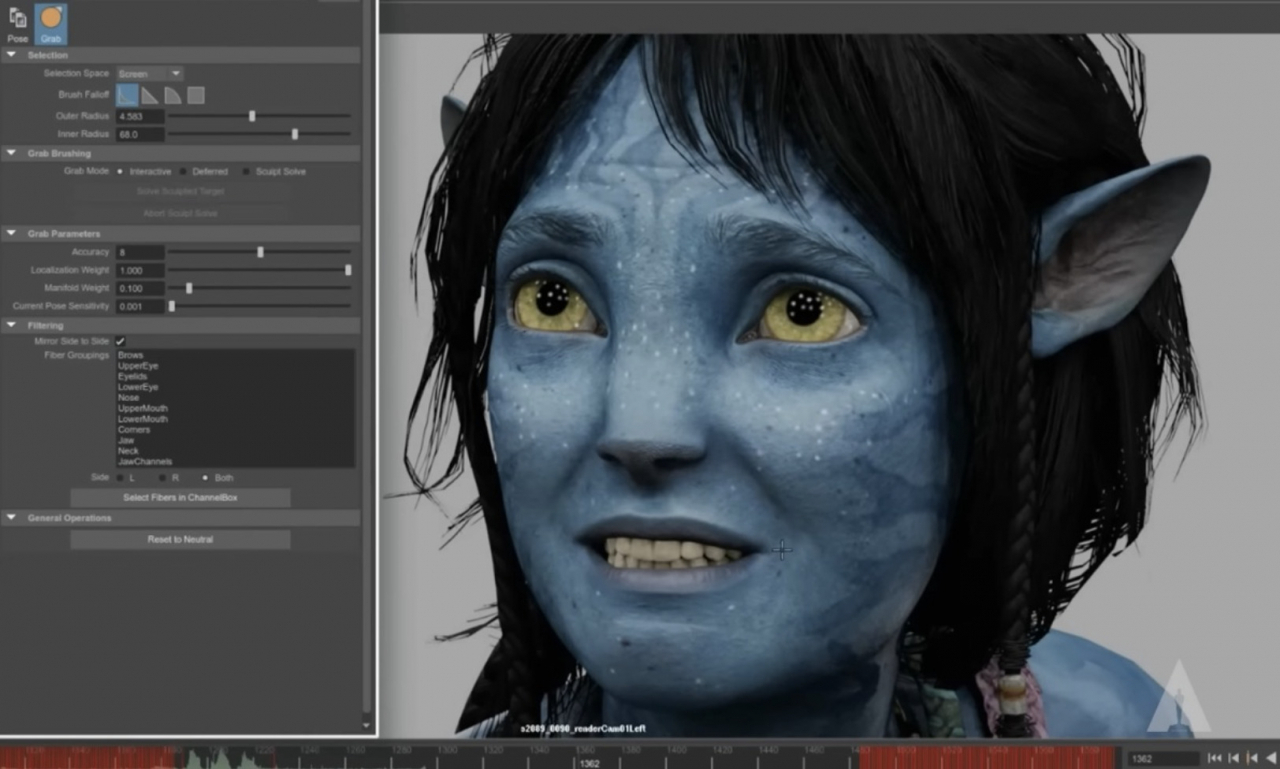1280x769 pixels.
Task: Choose the rounded brush falloff icon
Action: click(x=173, y=95)
